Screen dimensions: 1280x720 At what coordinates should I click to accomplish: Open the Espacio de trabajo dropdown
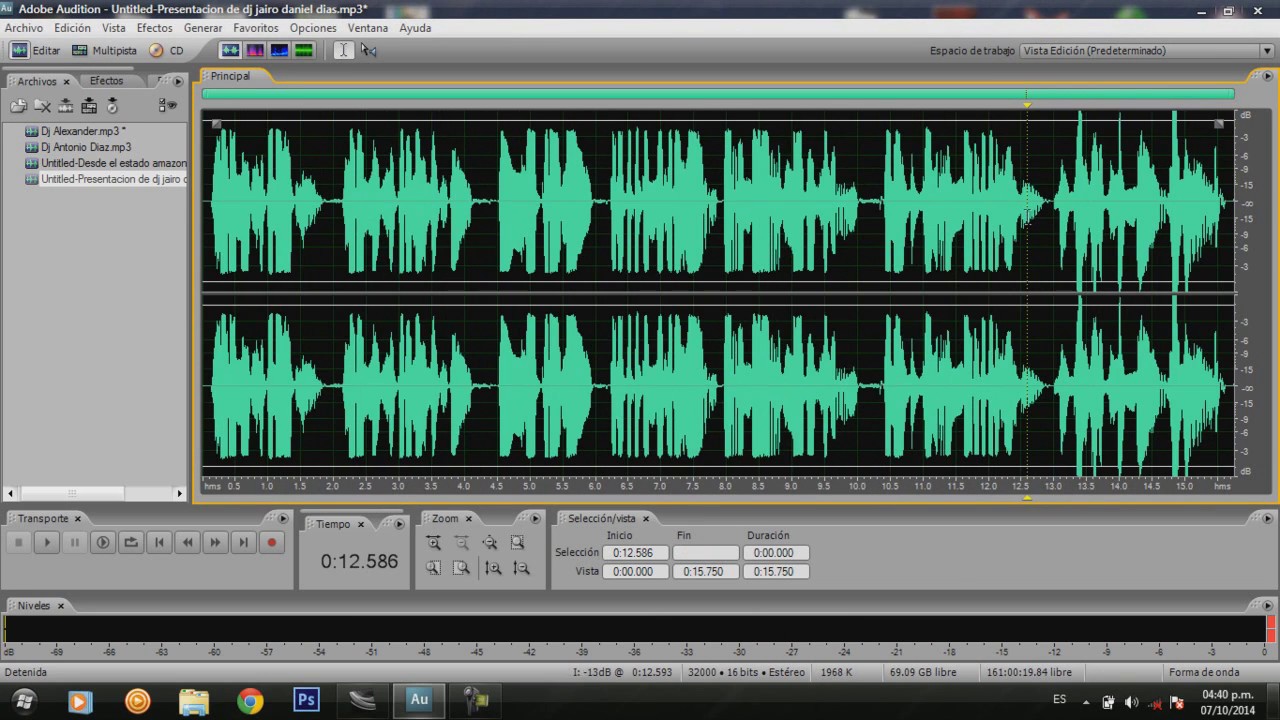(1146, 50)
